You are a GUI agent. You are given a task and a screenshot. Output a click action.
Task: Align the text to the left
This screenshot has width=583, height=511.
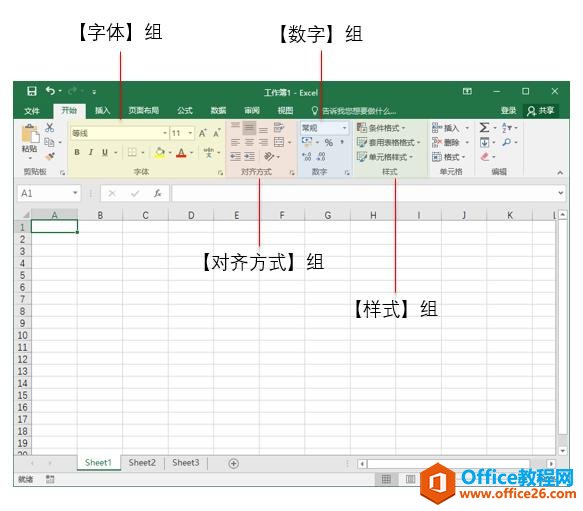[235, 142]
